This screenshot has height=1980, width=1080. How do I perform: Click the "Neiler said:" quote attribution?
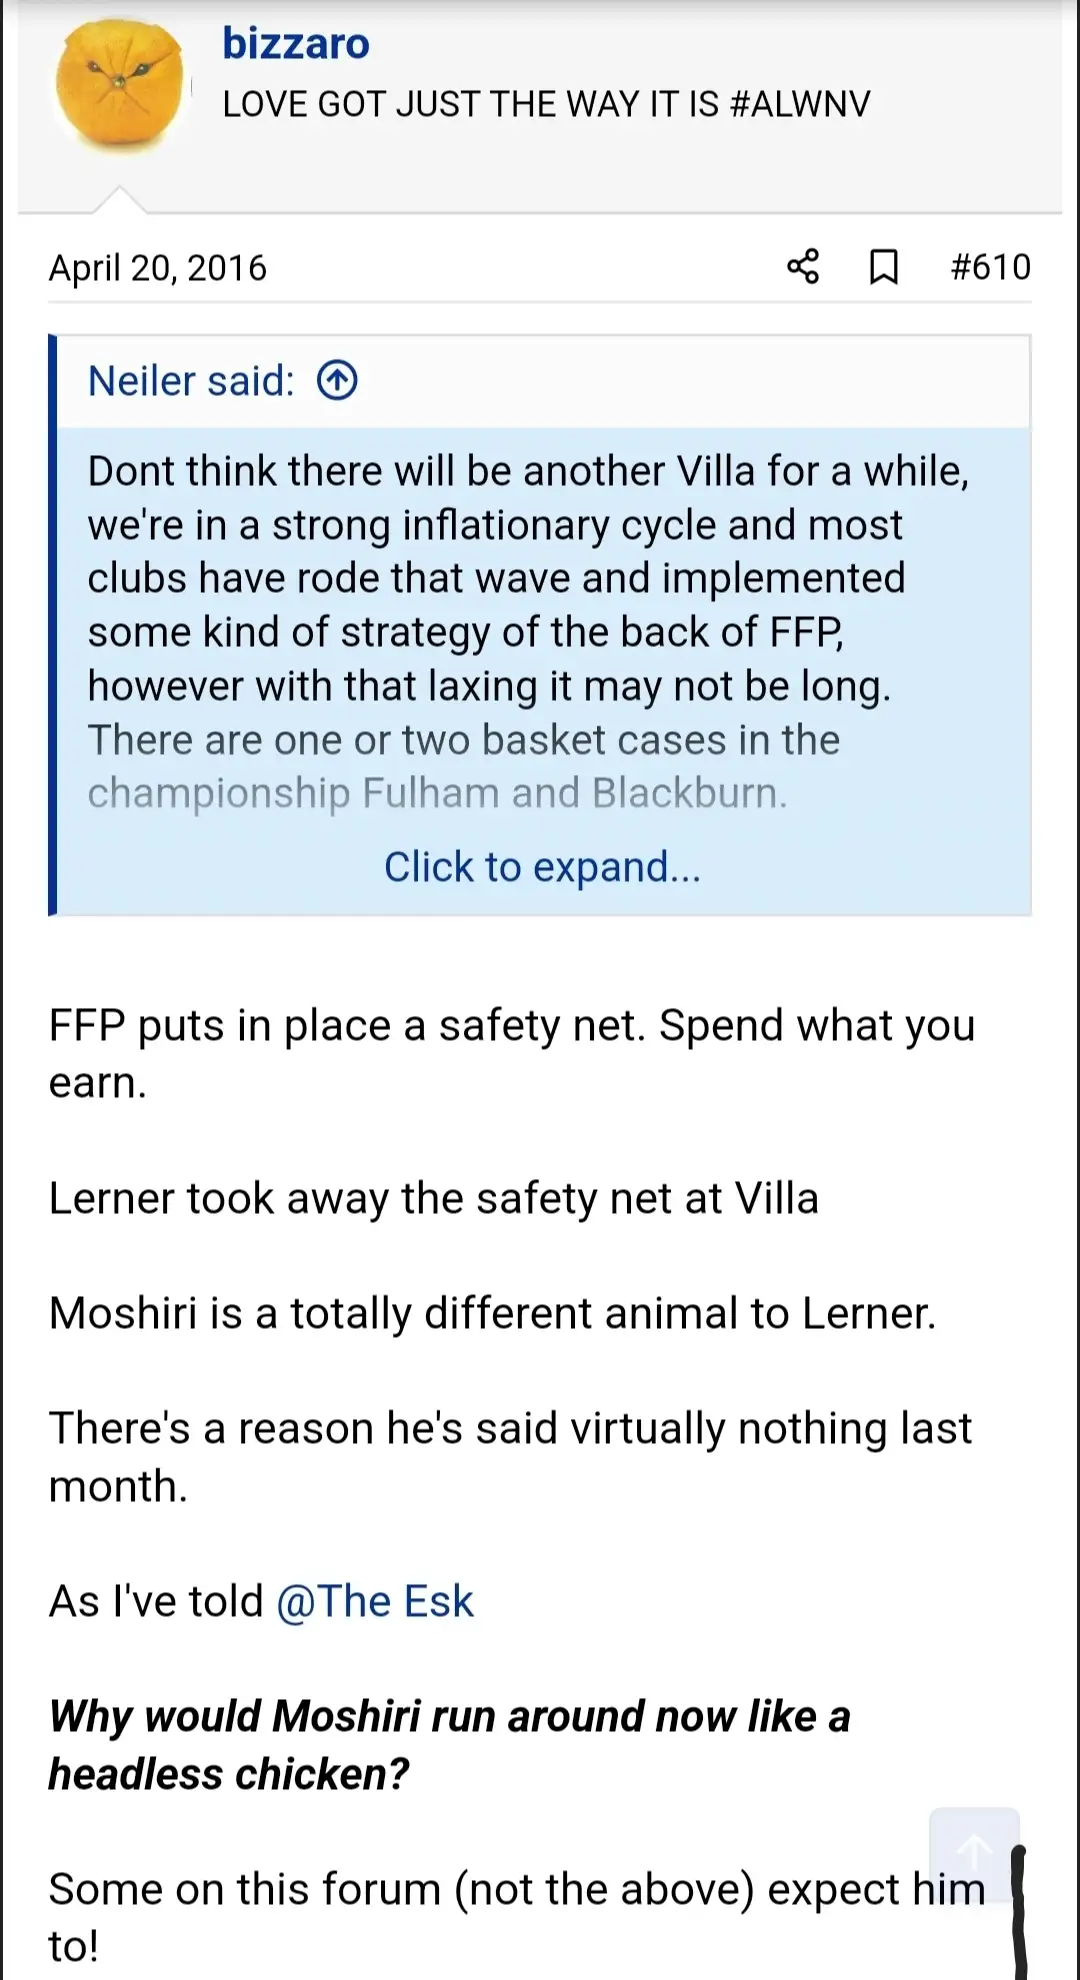point(191,381)
